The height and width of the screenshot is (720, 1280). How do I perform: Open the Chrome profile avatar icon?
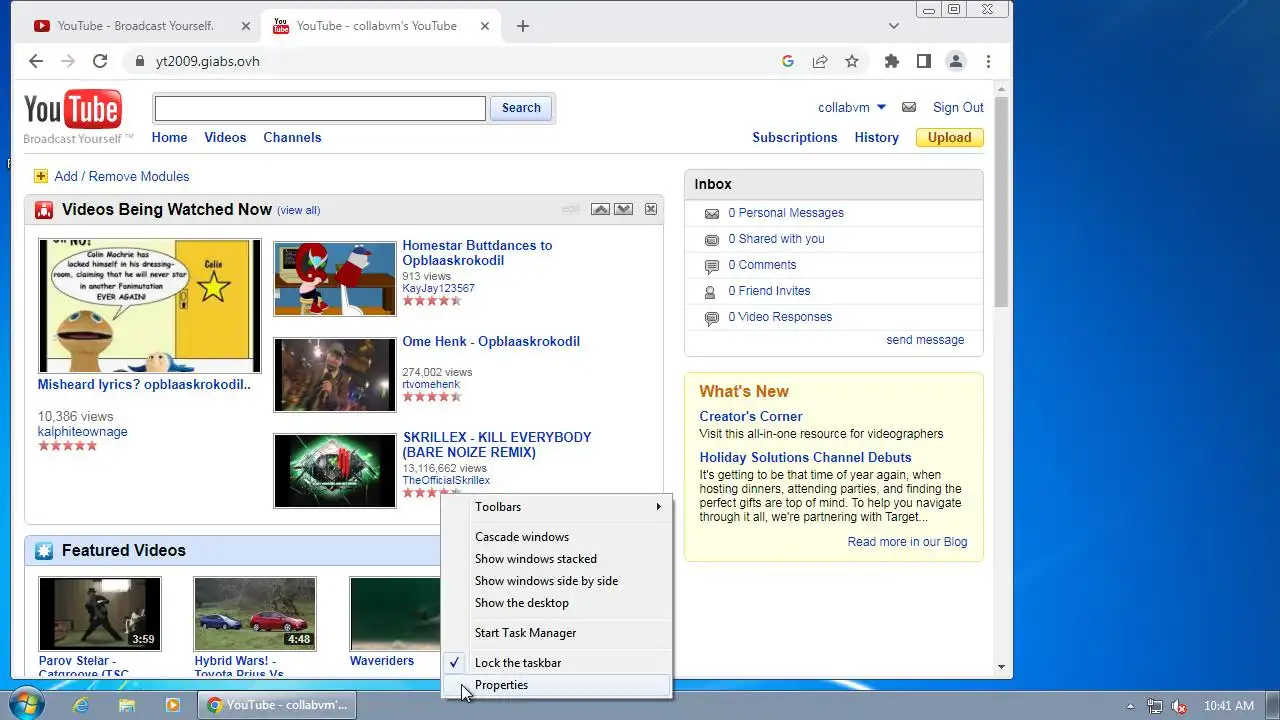(x=956, y=61)
